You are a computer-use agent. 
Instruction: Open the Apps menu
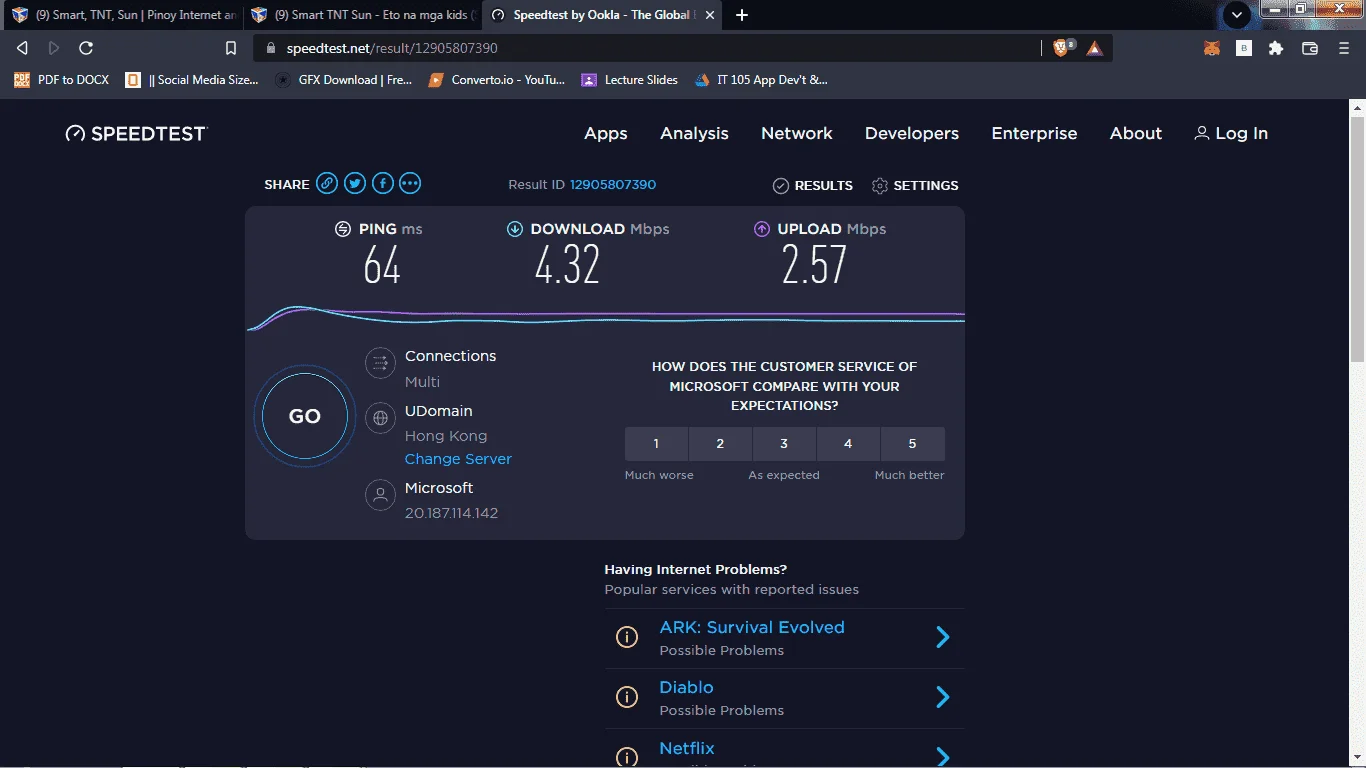point(606,134)
